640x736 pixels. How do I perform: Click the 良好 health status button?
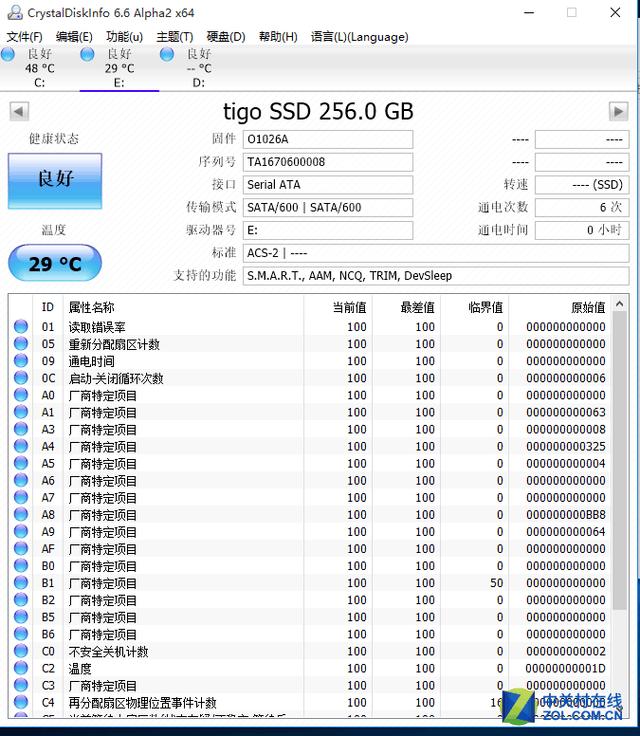[x=55, y=181]
